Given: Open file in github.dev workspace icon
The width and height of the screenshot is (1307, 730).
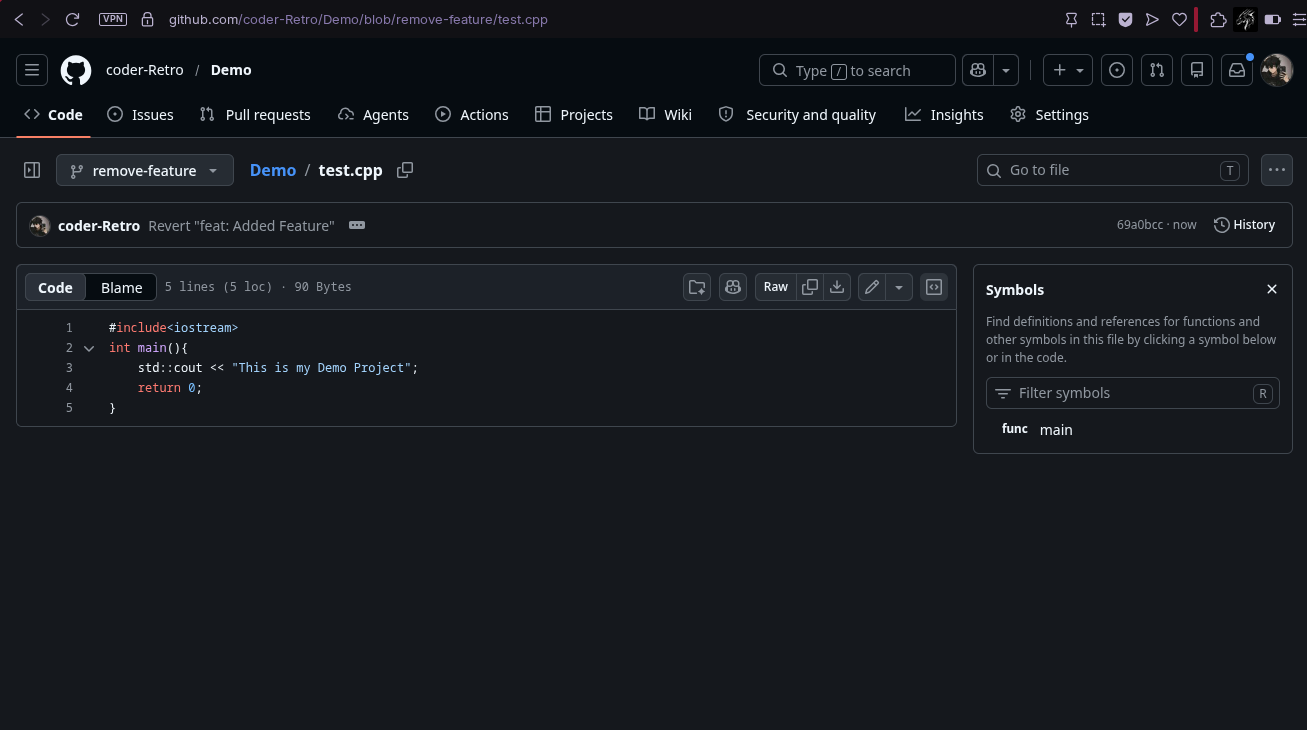Looking at the screenshot, I should [697, 287].
